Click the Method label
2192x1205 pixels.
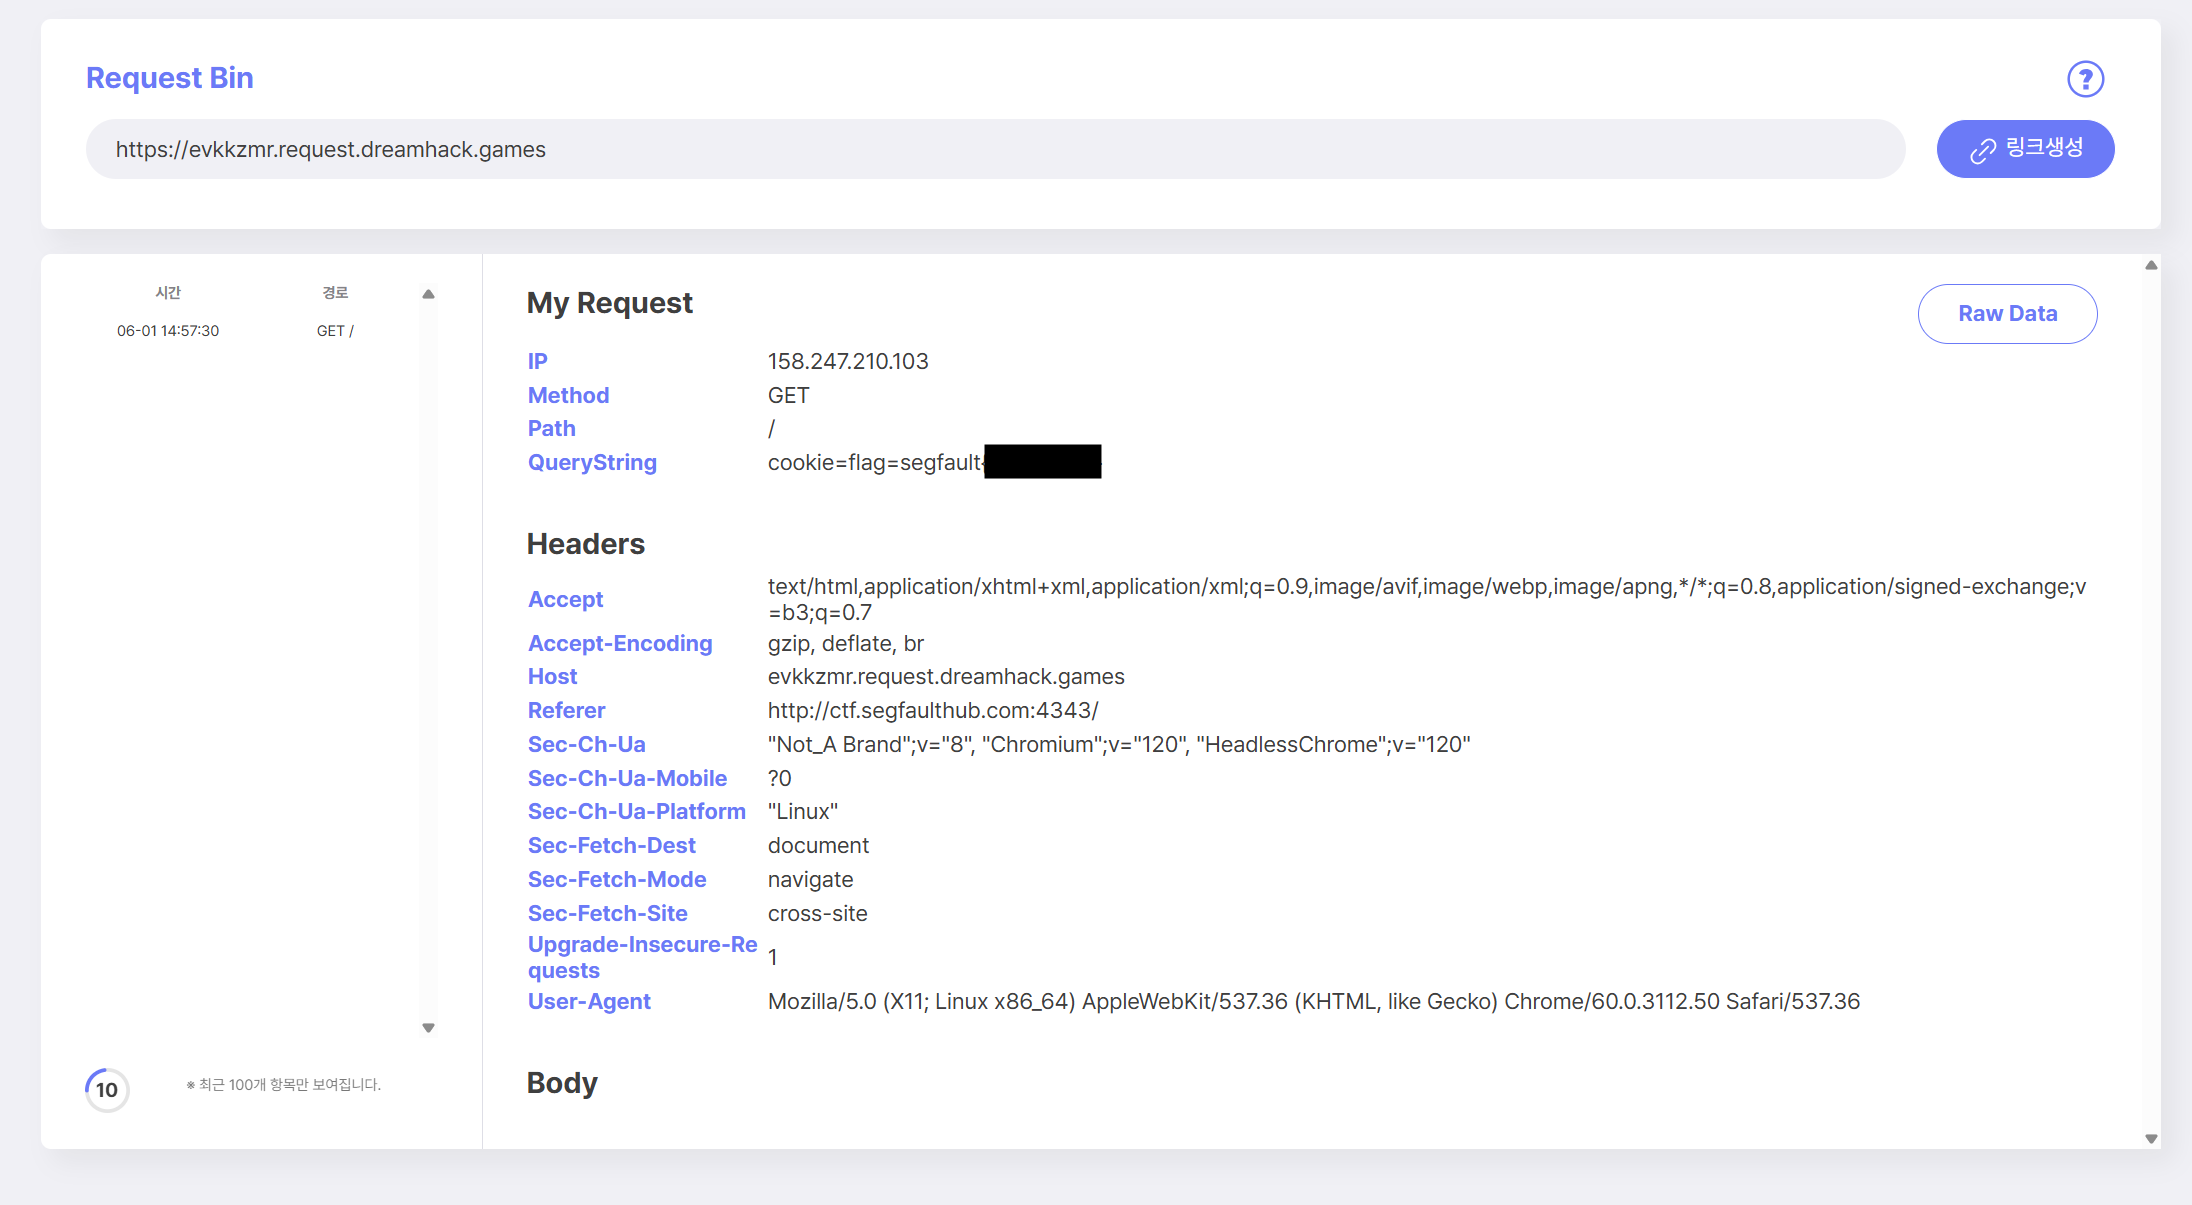pyautogui.click(x=569, y=395)
